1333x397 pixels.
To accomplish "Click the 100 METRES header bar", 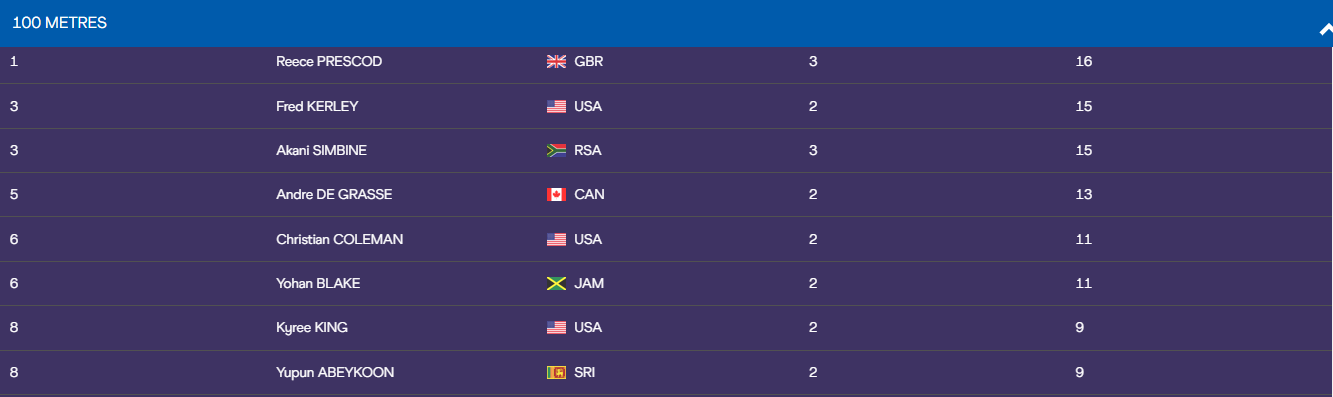I will click(x=666, y=23).
